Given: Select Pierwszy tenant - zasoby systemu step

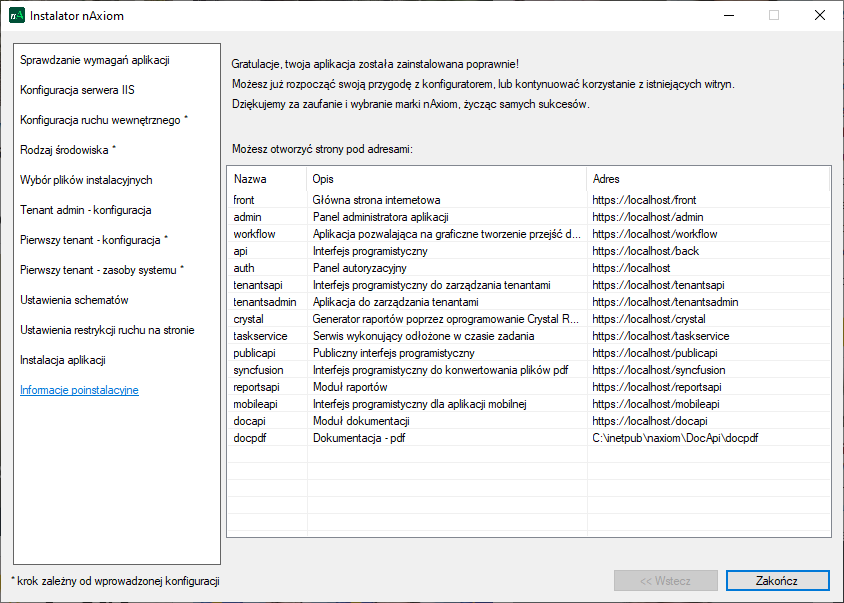Looking at the screenshot, I should (x=102, y=270).
